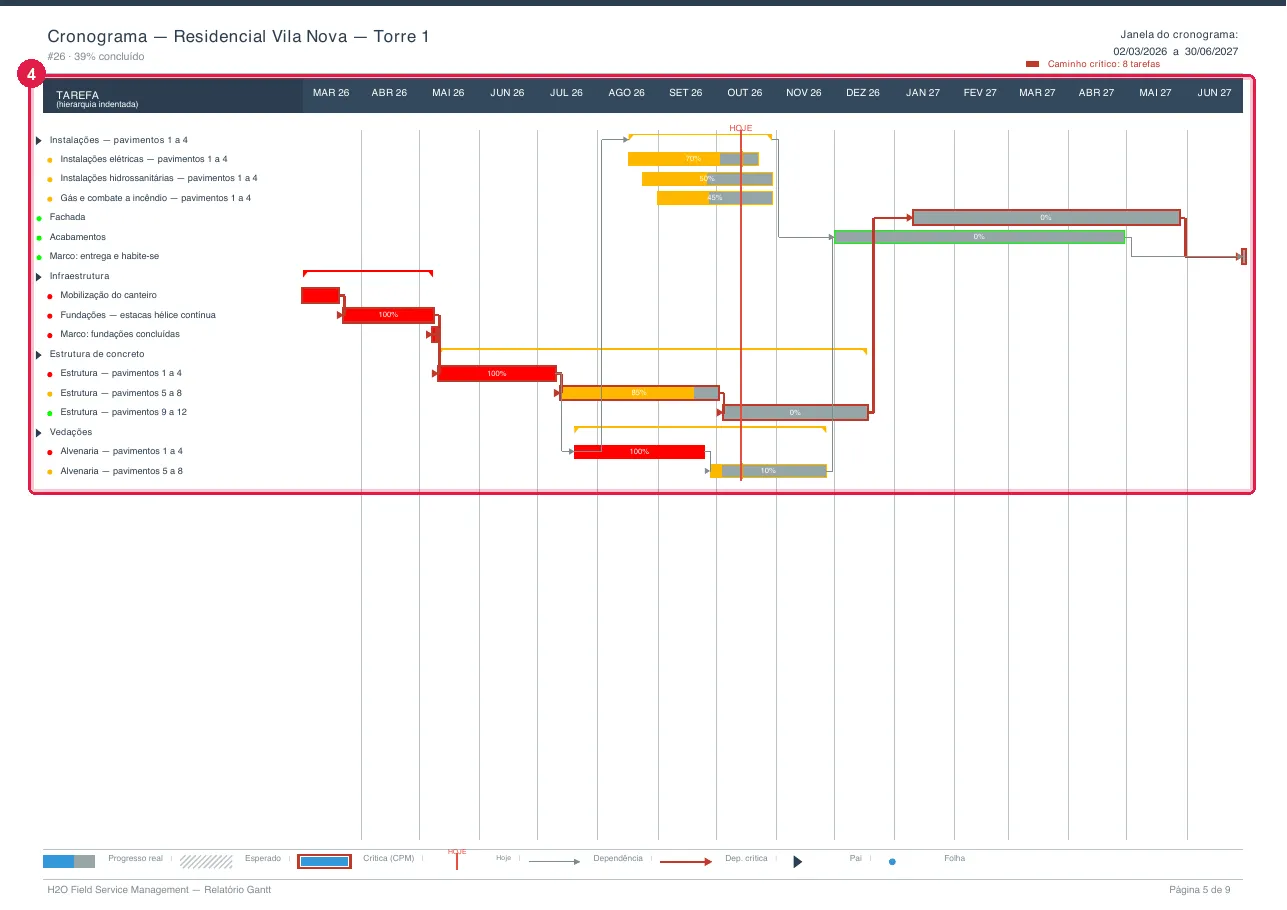Click the entrega e habite-se milestone marker
This screenshot has height=910, width=1287.
1244,256
